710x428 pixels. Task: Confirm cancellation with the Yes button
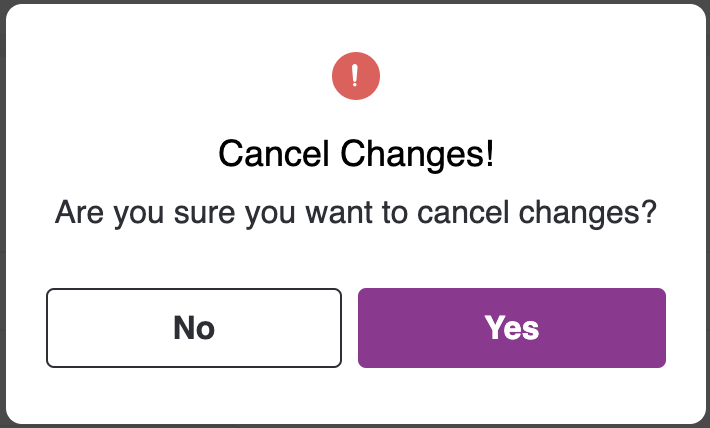click(512, 327)
